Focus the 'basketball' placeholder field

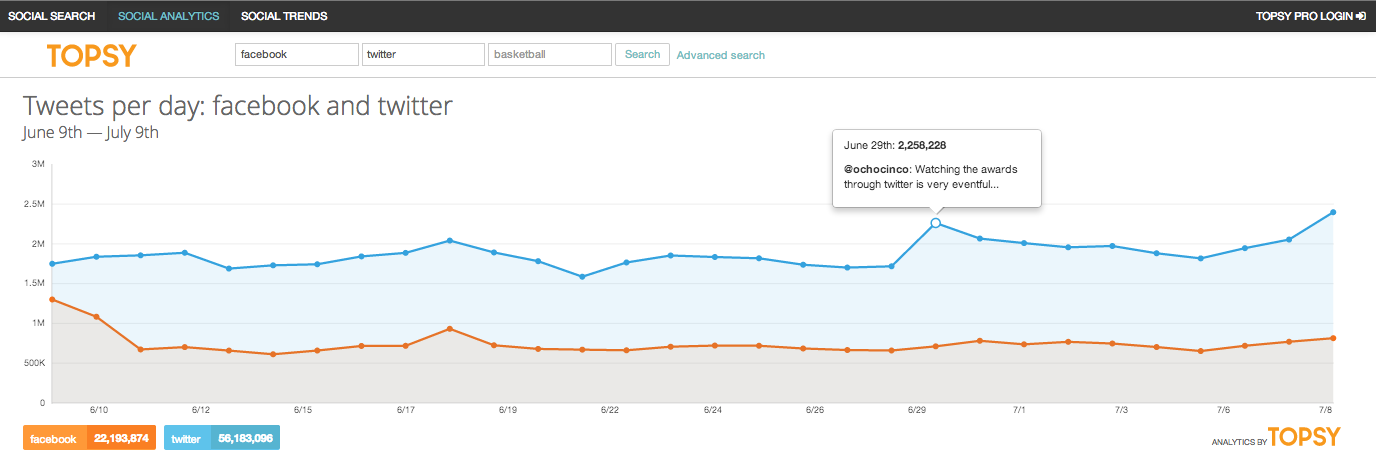[549, 54]
